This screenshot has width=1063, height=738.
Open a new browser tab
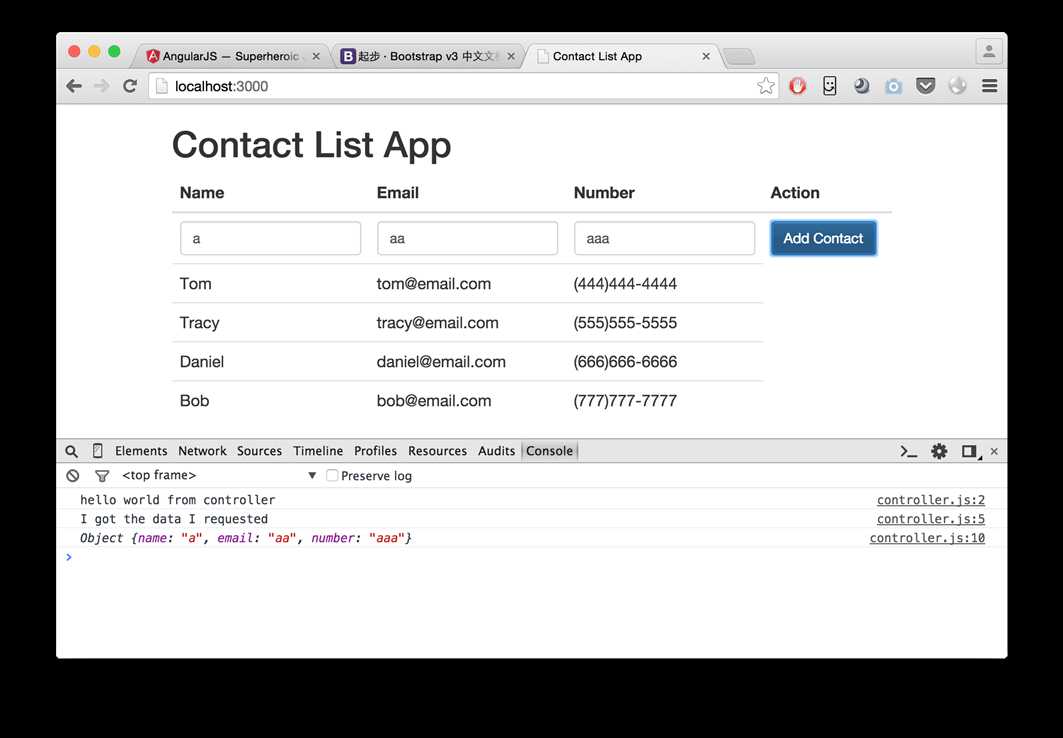point(739,58)
